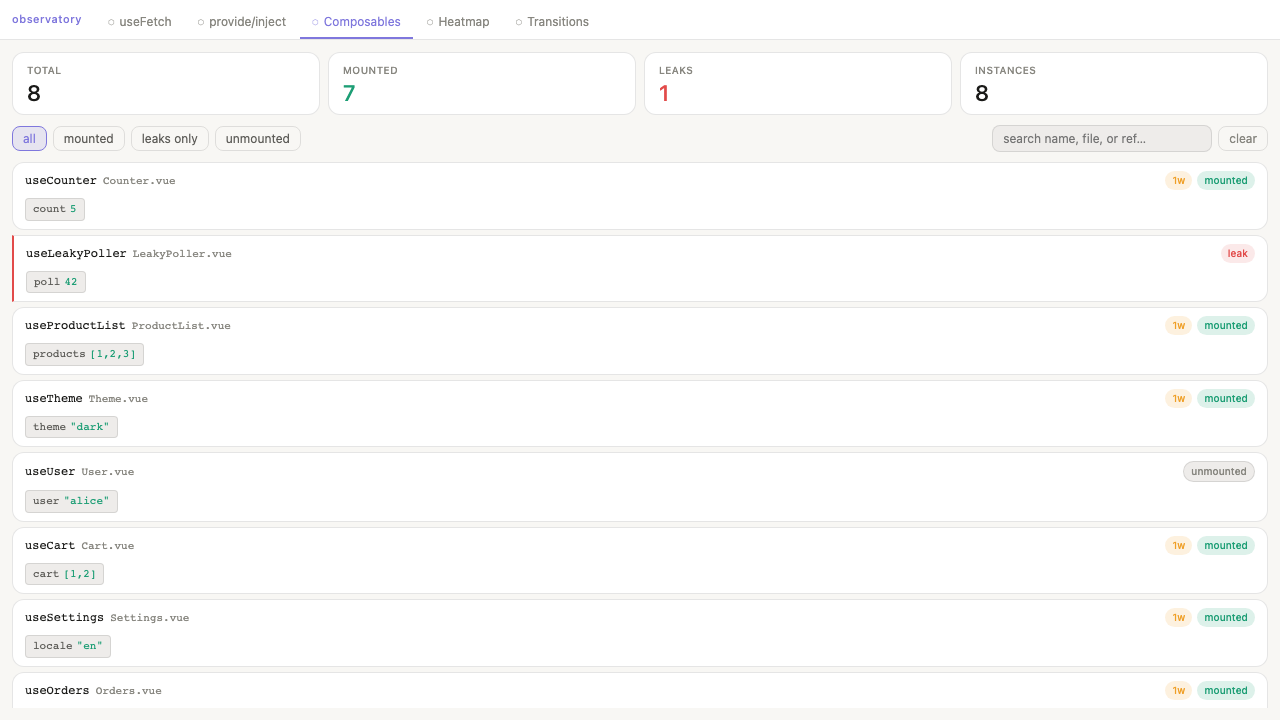Click the status dot beside useFetch tab
Screen dimensions: 1280x720
point(110,21)
